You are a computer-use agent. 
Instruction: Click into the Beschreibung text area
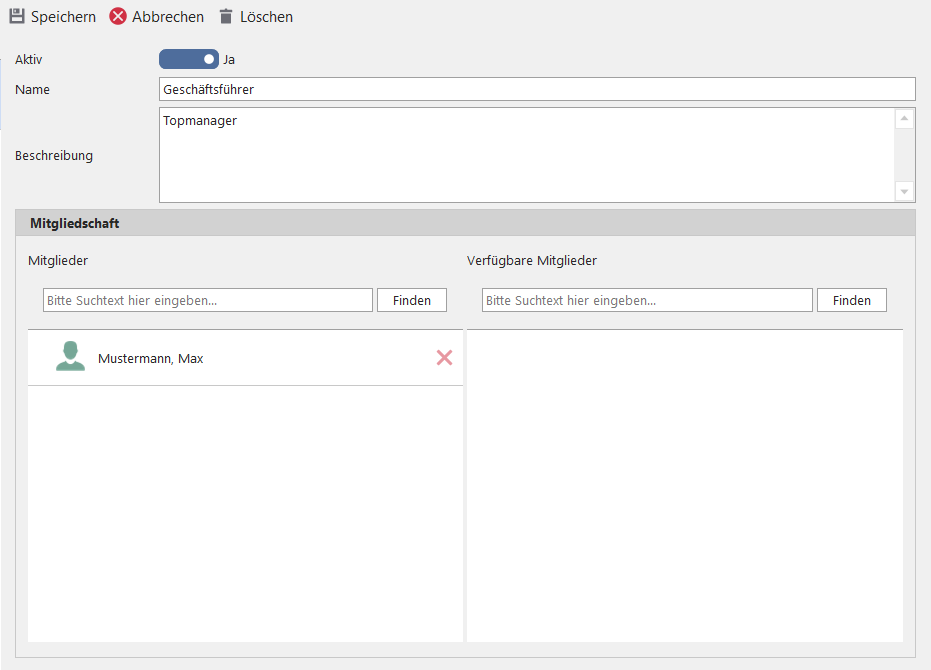(x=526, y=155)
